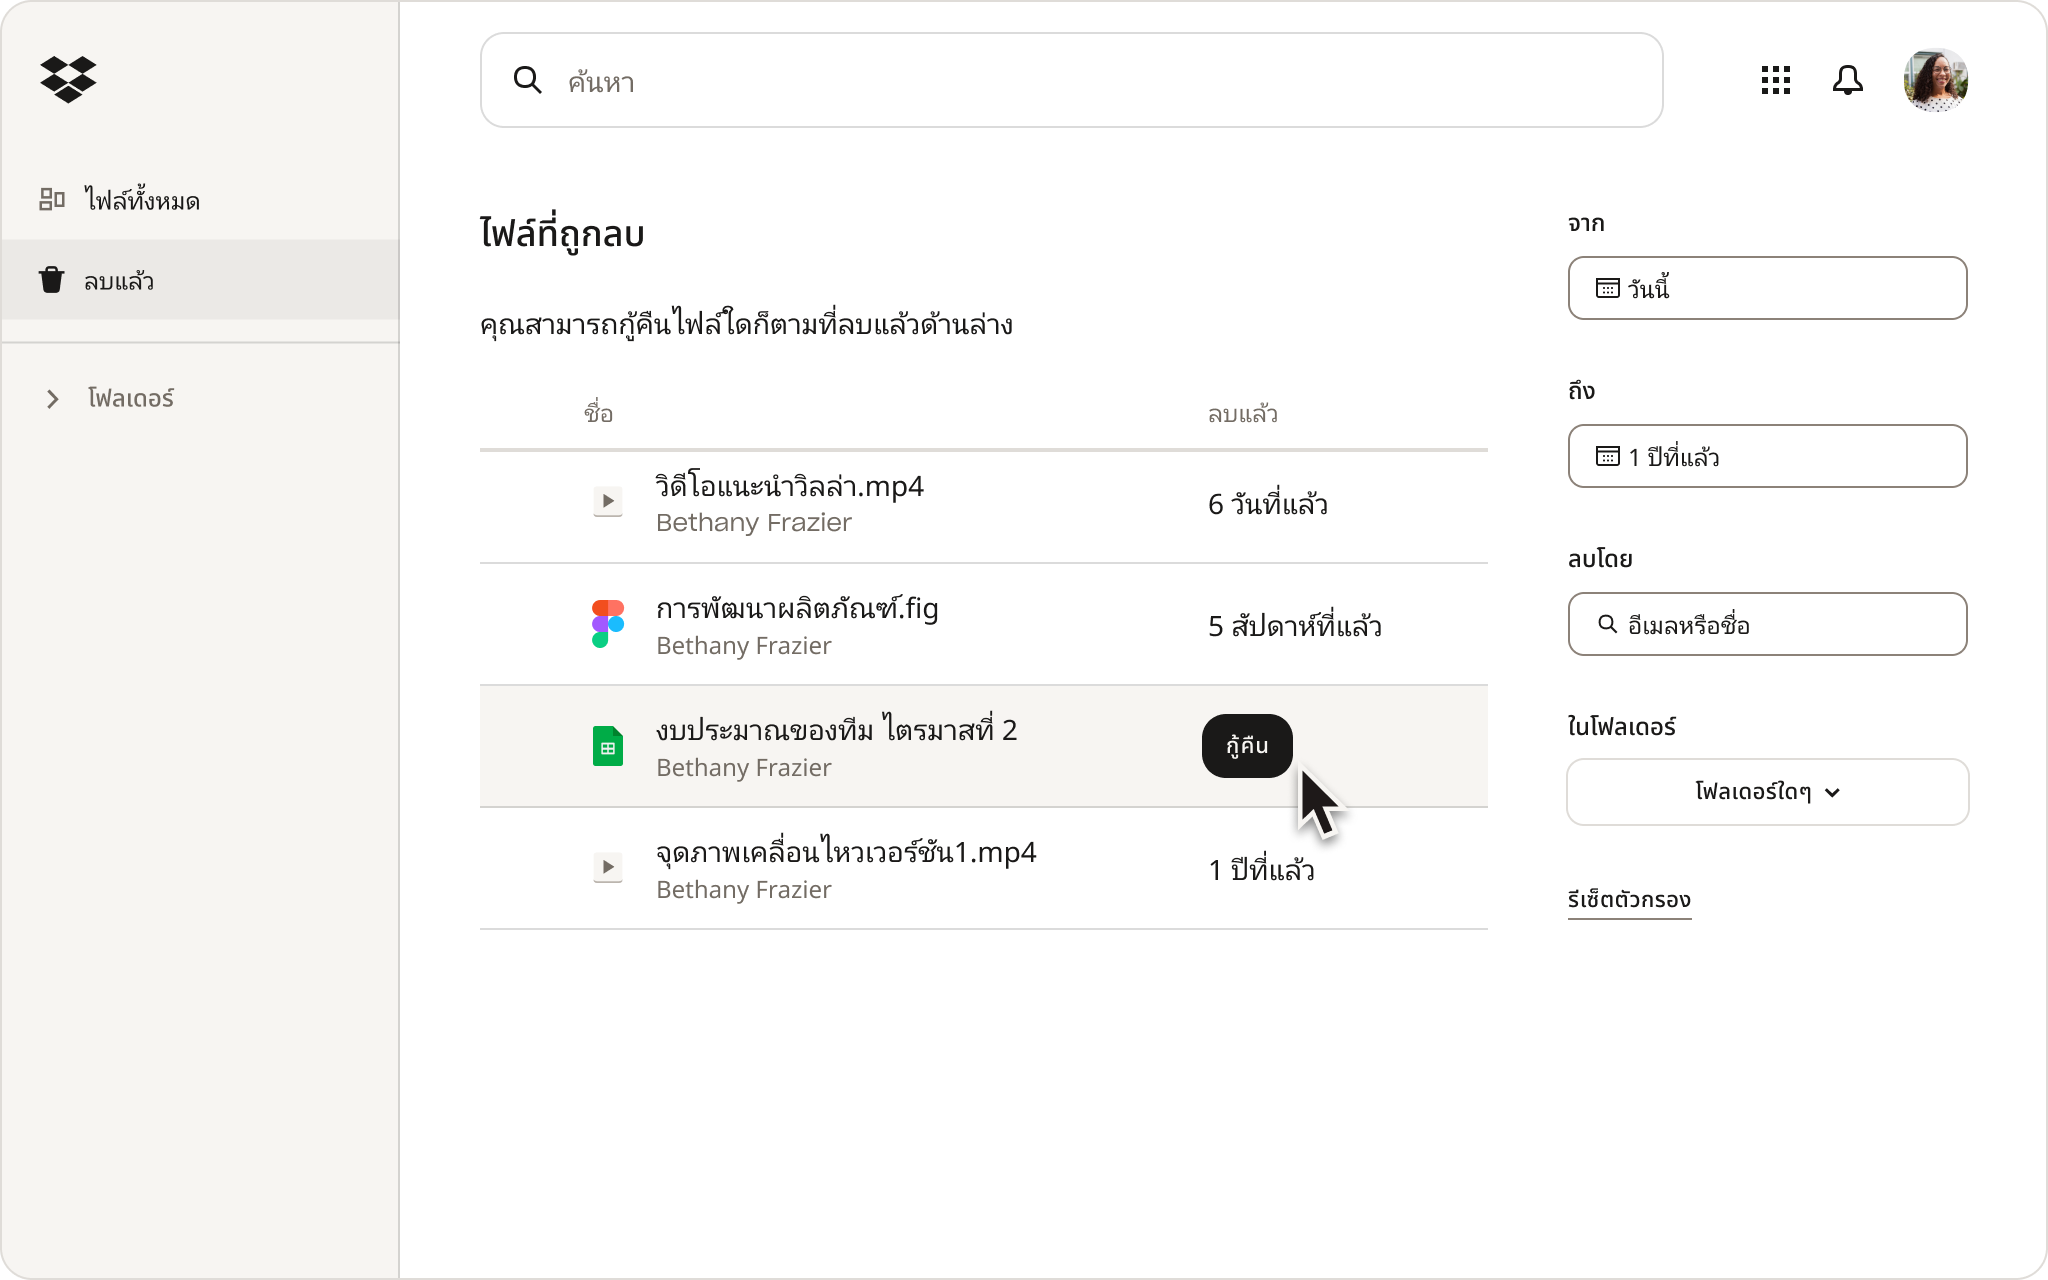
Task: Click Figma icon for การพัฒนาผลิตภัณฑ์.fig
Action: tap(607, 624)
